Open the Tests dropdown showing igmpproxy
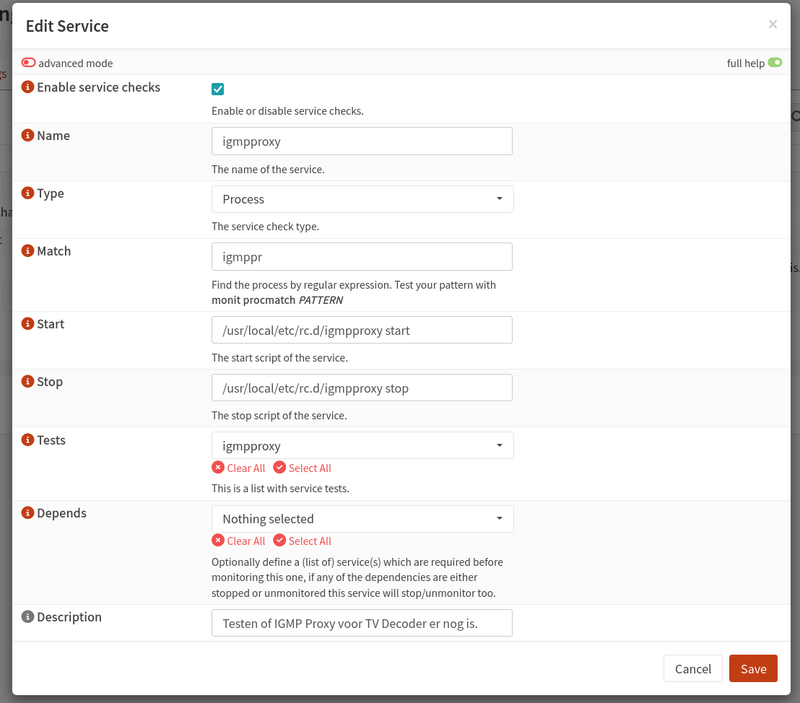This screenshot has height=703, width=800. pos(362,446)
